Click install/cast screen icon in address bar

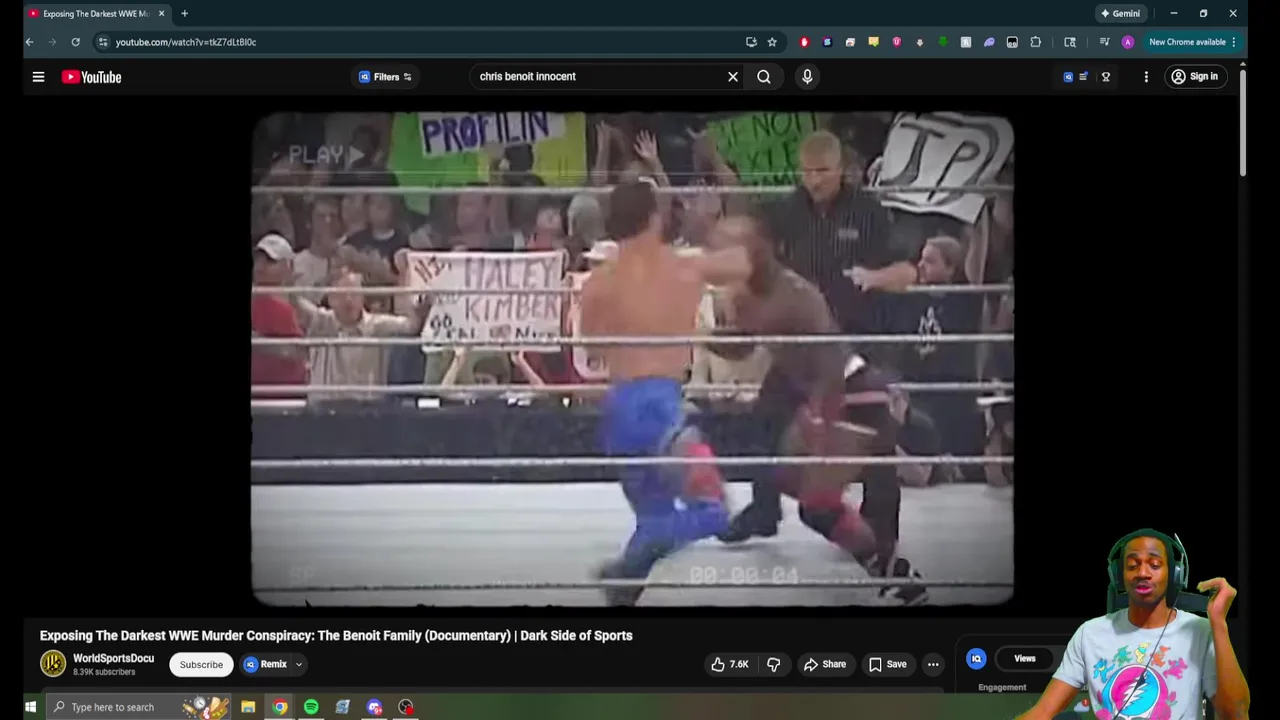coord(751,42)
